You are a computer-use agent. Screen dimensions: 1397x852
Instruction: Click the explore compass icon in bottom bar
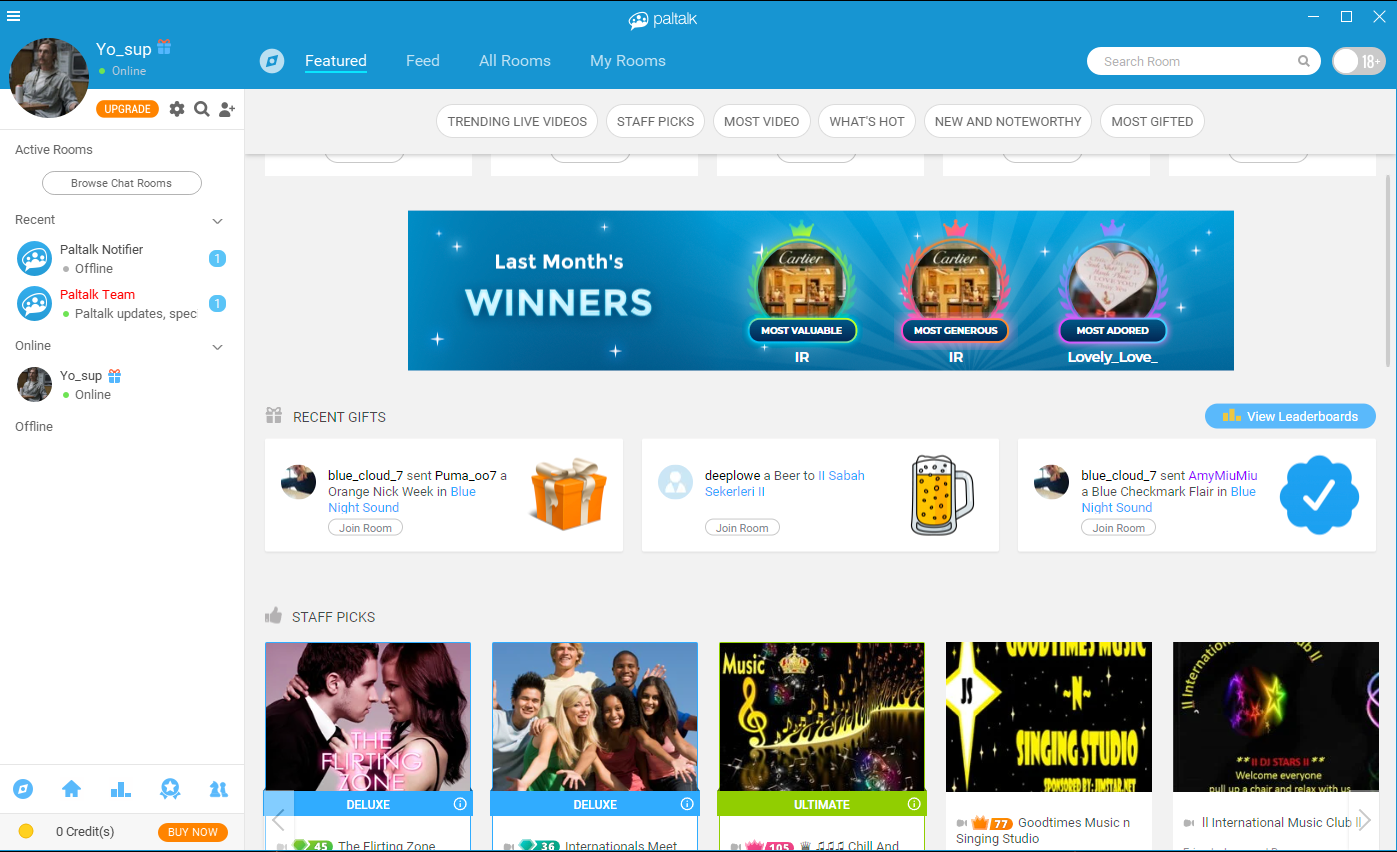coord(23,789)
